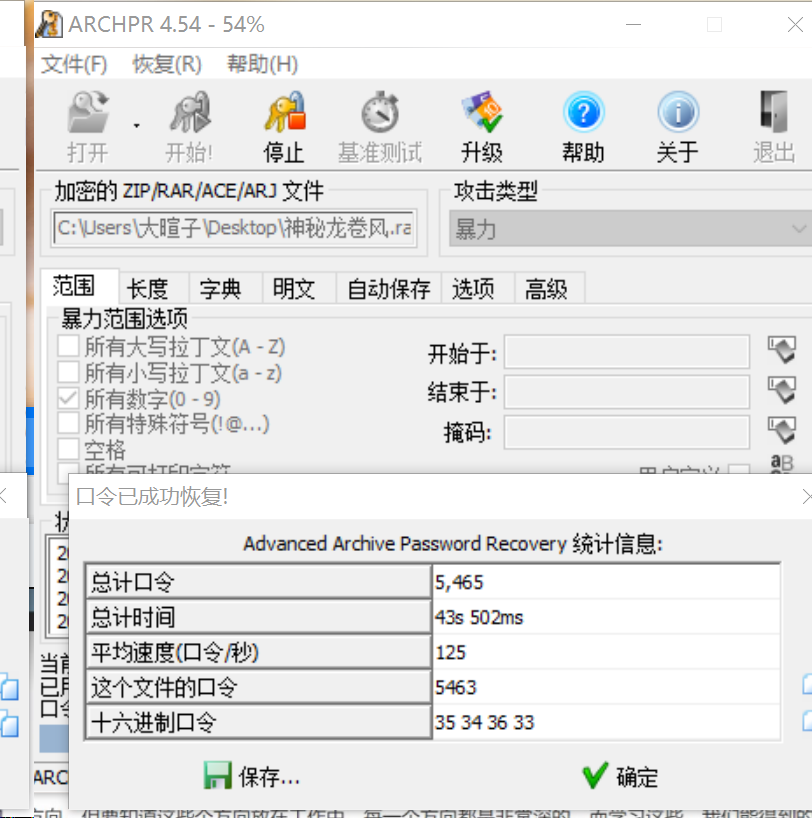Screen dimensions: 812x818
Task: Click the 总计时间 row label
Action: (x=259, y=617)
